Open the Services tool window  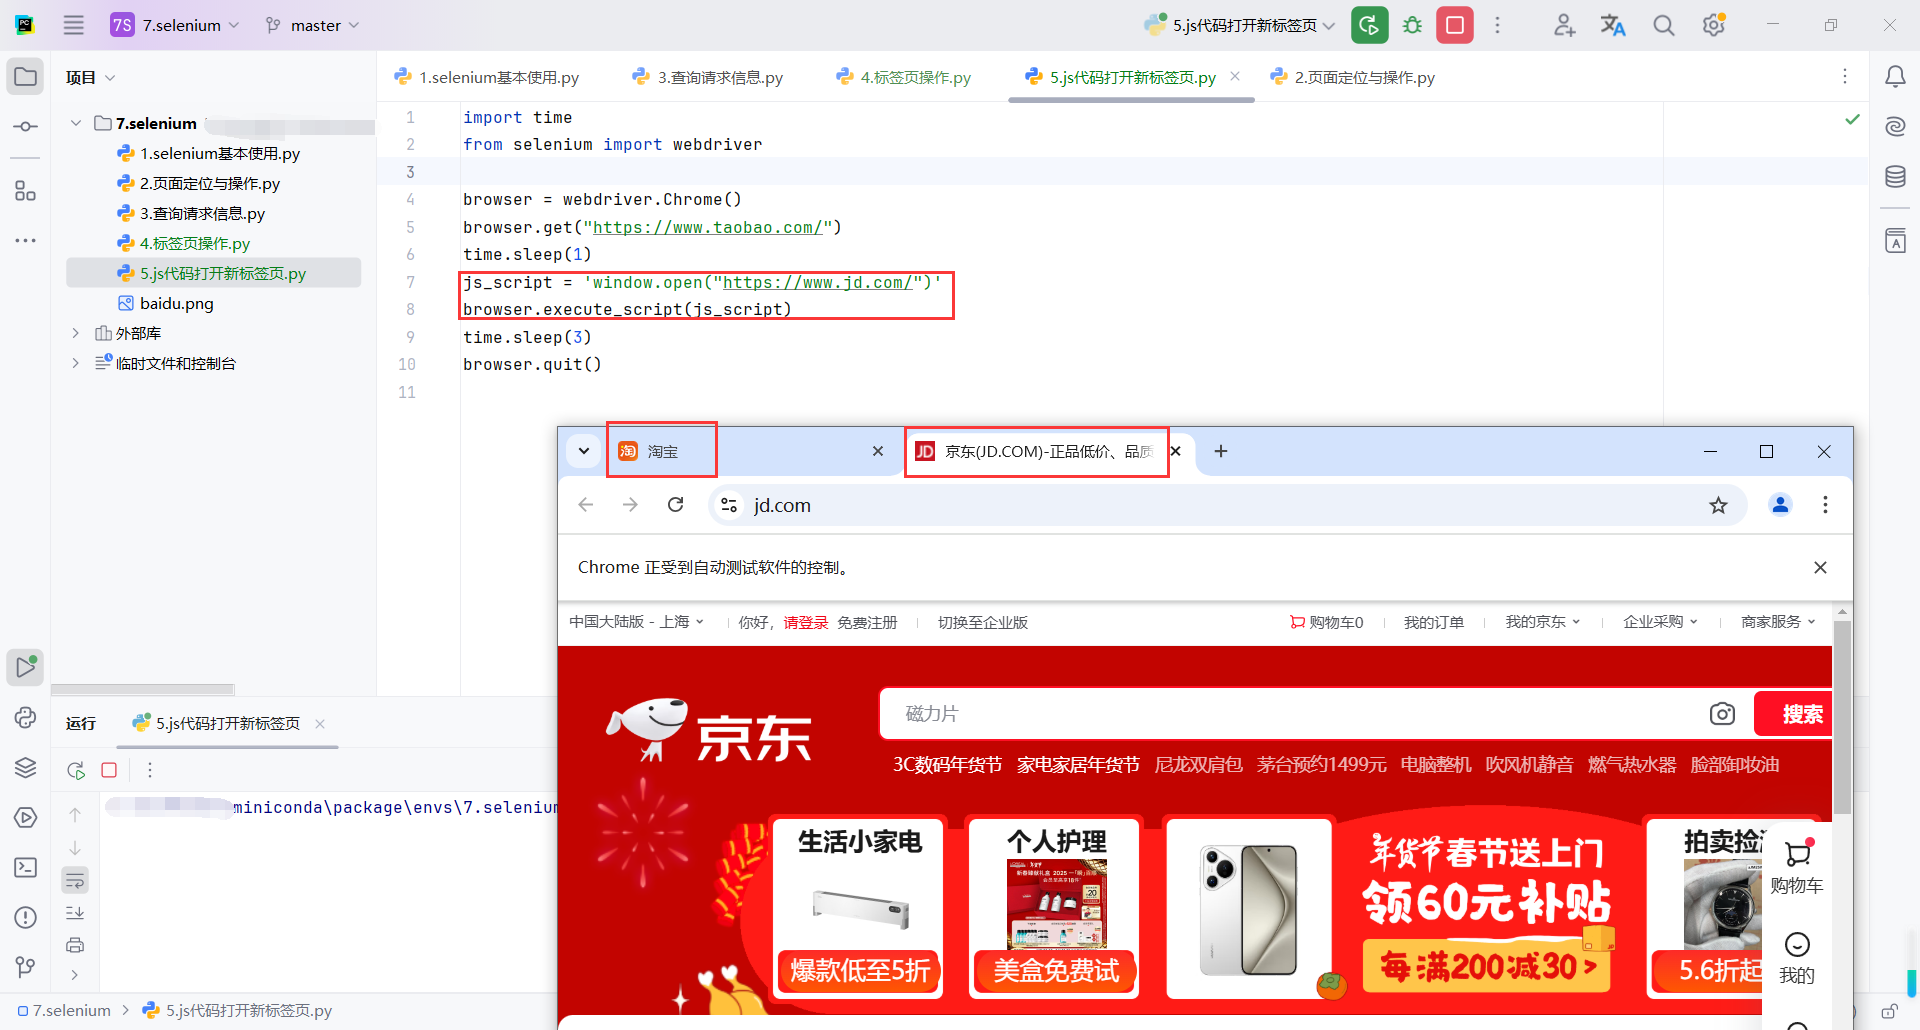point(25,817)
